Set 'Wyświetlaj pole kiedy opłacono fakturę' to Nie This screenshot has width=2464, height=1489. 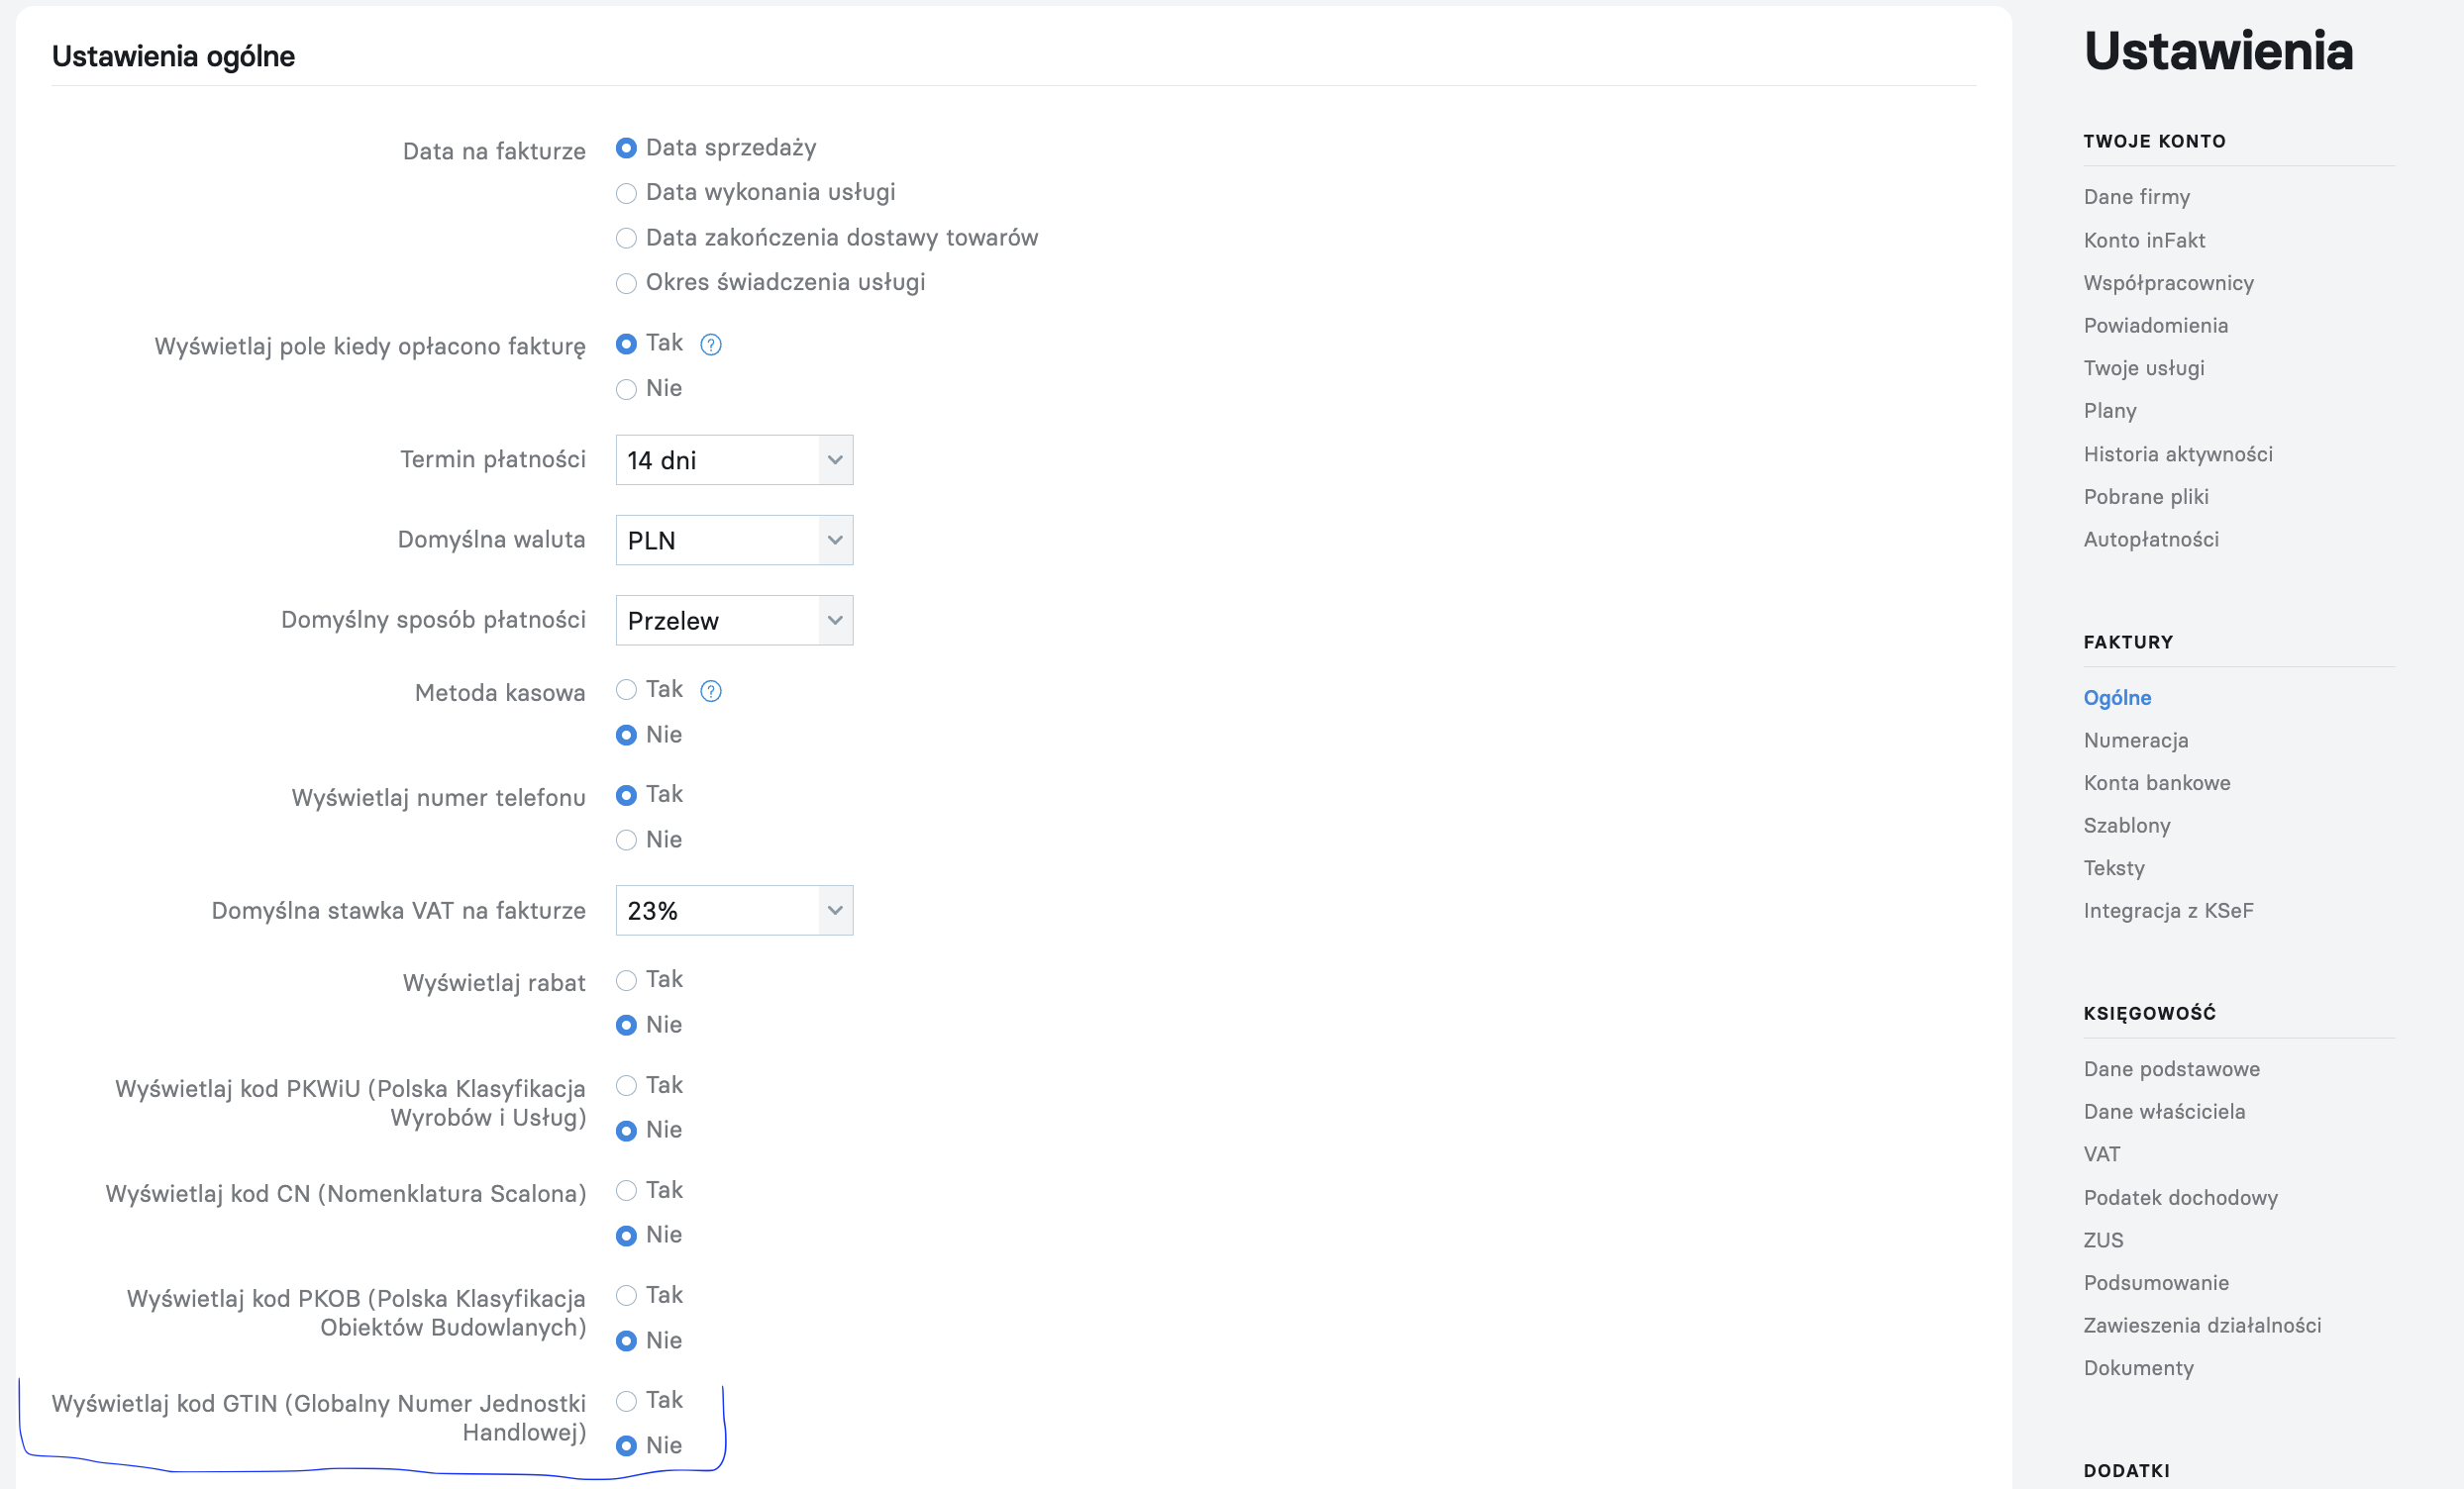[x=626, y=389]
